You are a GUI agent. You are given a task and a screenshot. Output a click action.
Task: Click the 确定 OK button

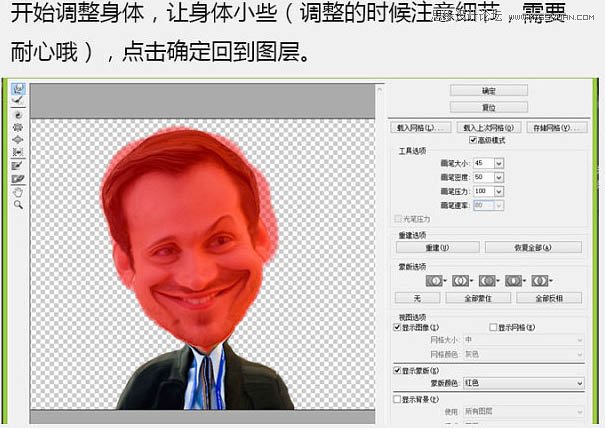[489, 91]
